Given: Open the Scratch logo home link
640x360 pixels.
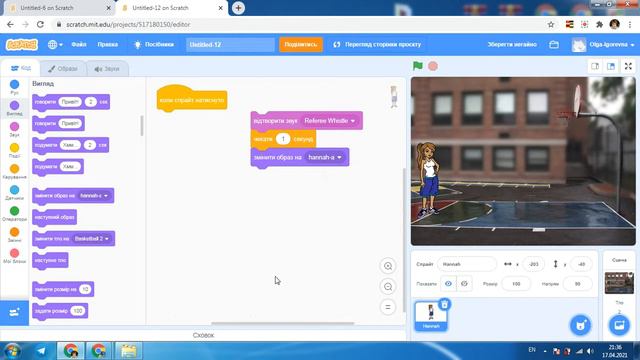Looking at the screenshot, I should (22, 44).
